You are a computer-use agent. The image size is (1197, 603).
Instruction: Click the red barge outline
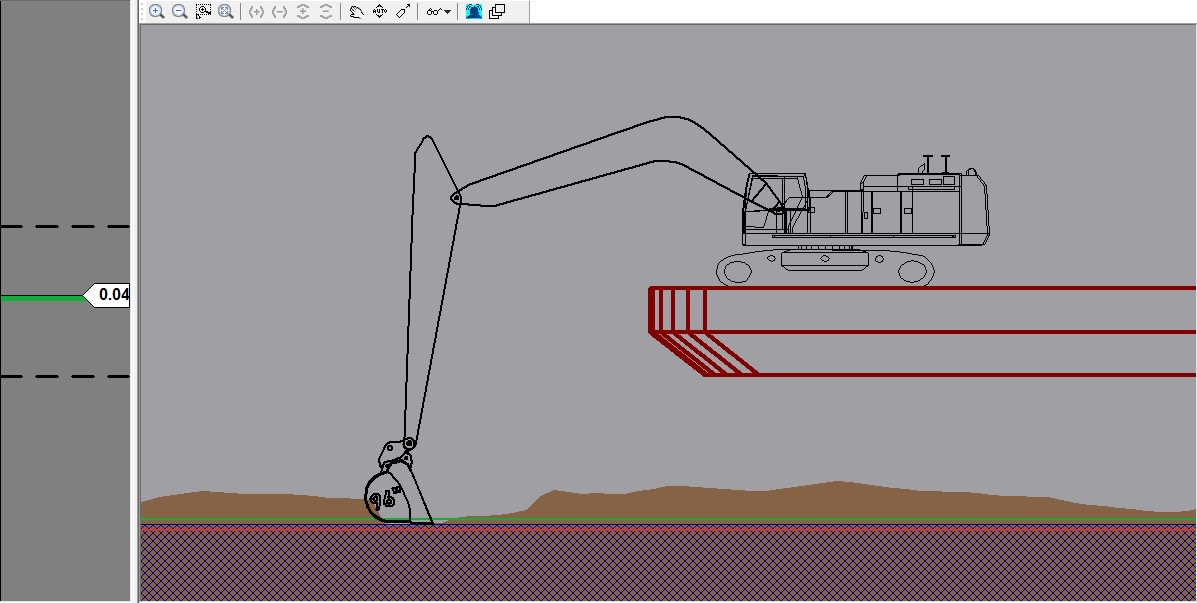(x=922, y=331)
